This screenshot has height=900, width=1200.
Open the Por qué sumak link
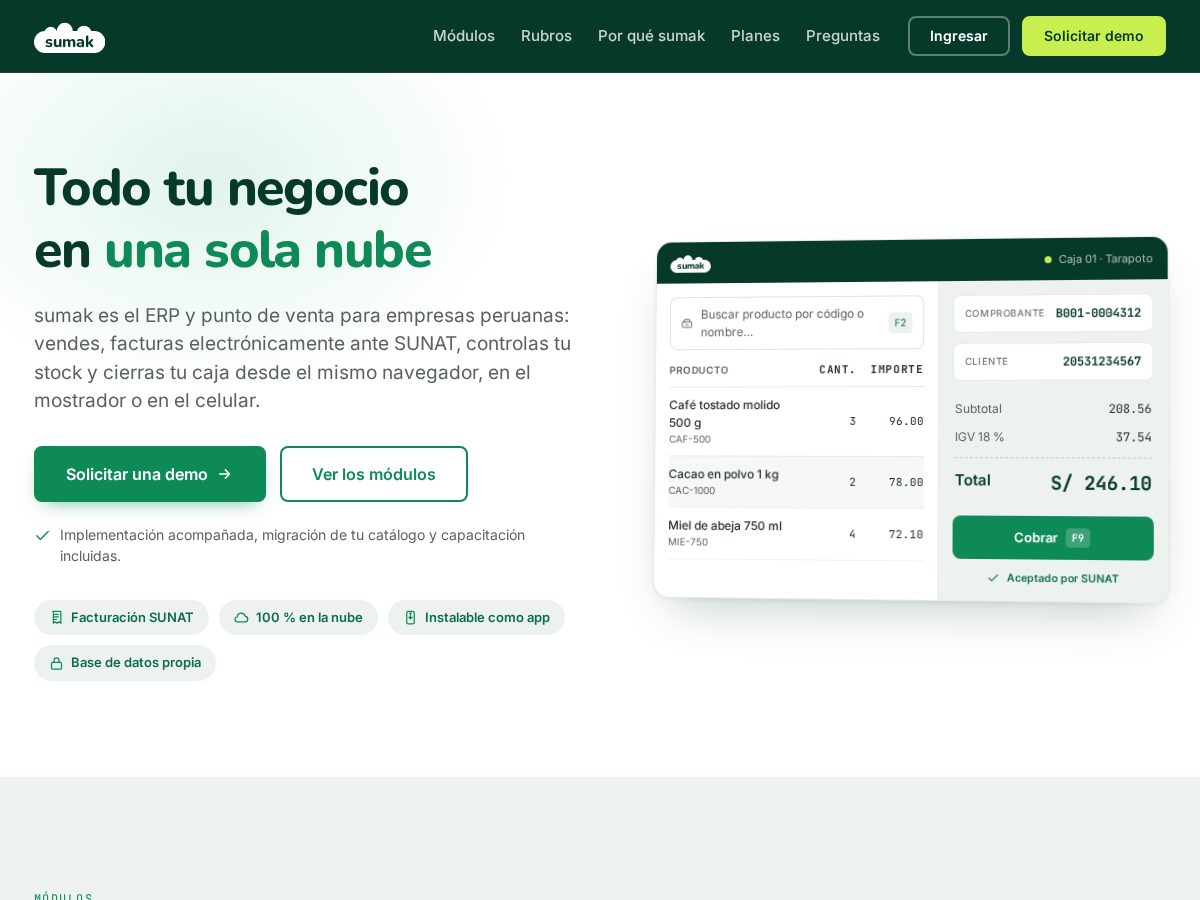point(651,36)
